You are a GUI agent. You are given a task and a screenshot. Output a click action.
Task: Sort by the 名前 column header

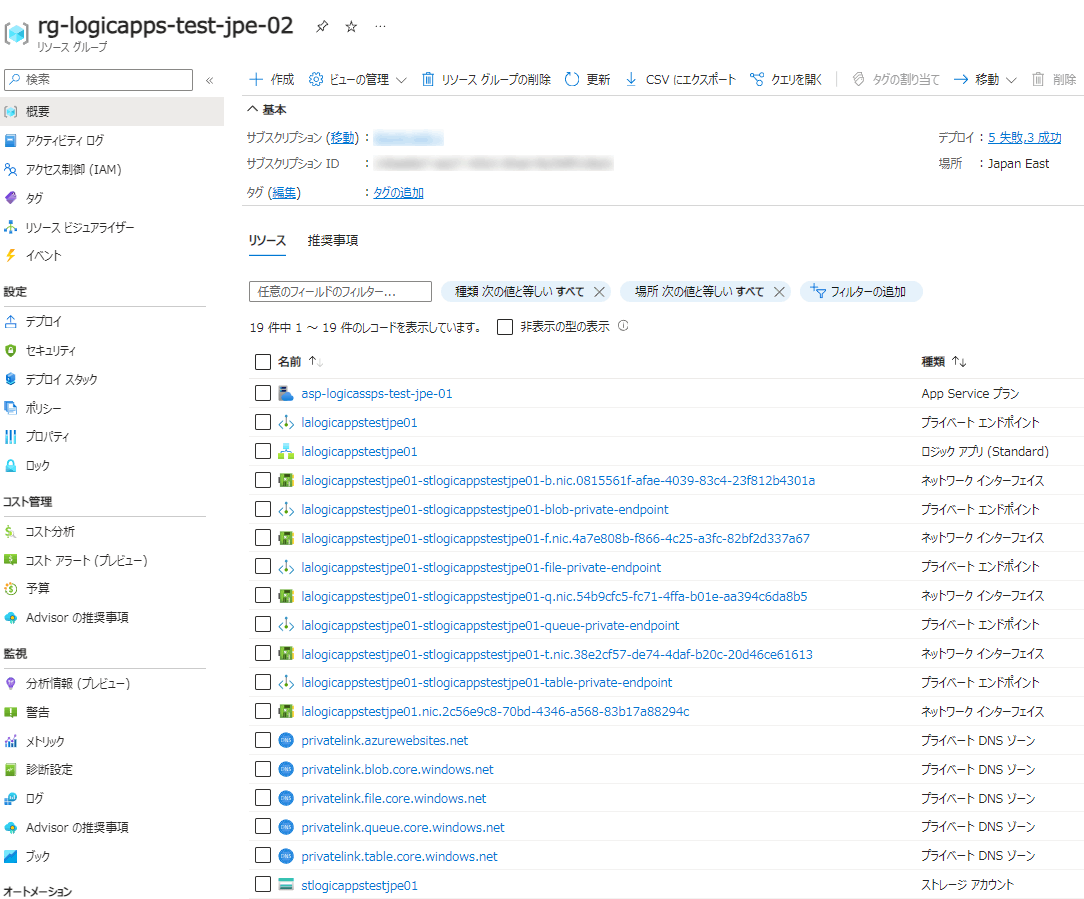coord(300,362)
